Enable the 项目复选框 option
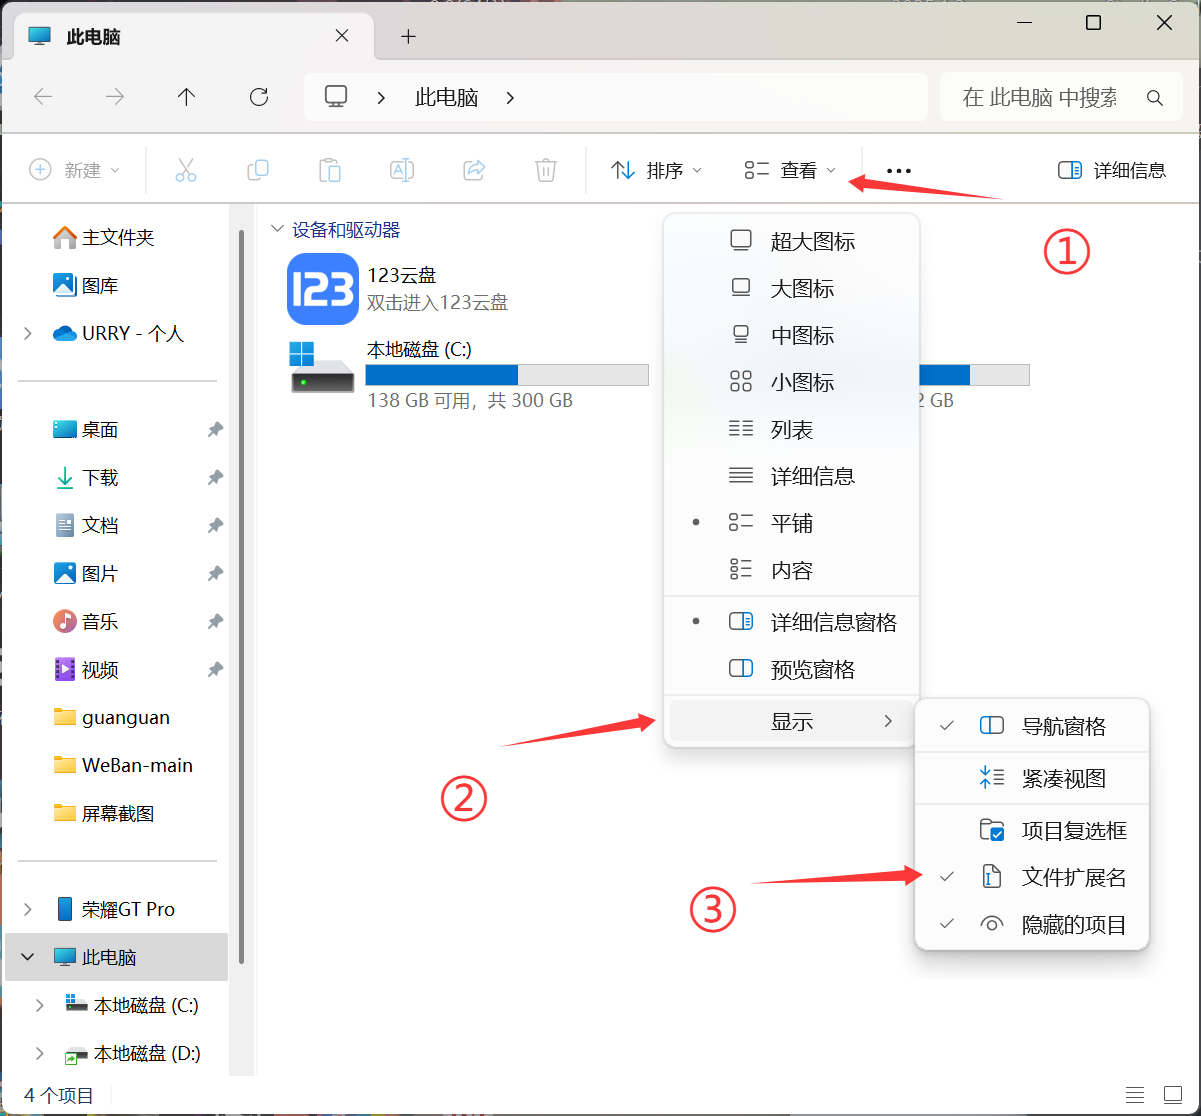Screen dimensions: 1201x1116 1073,831
